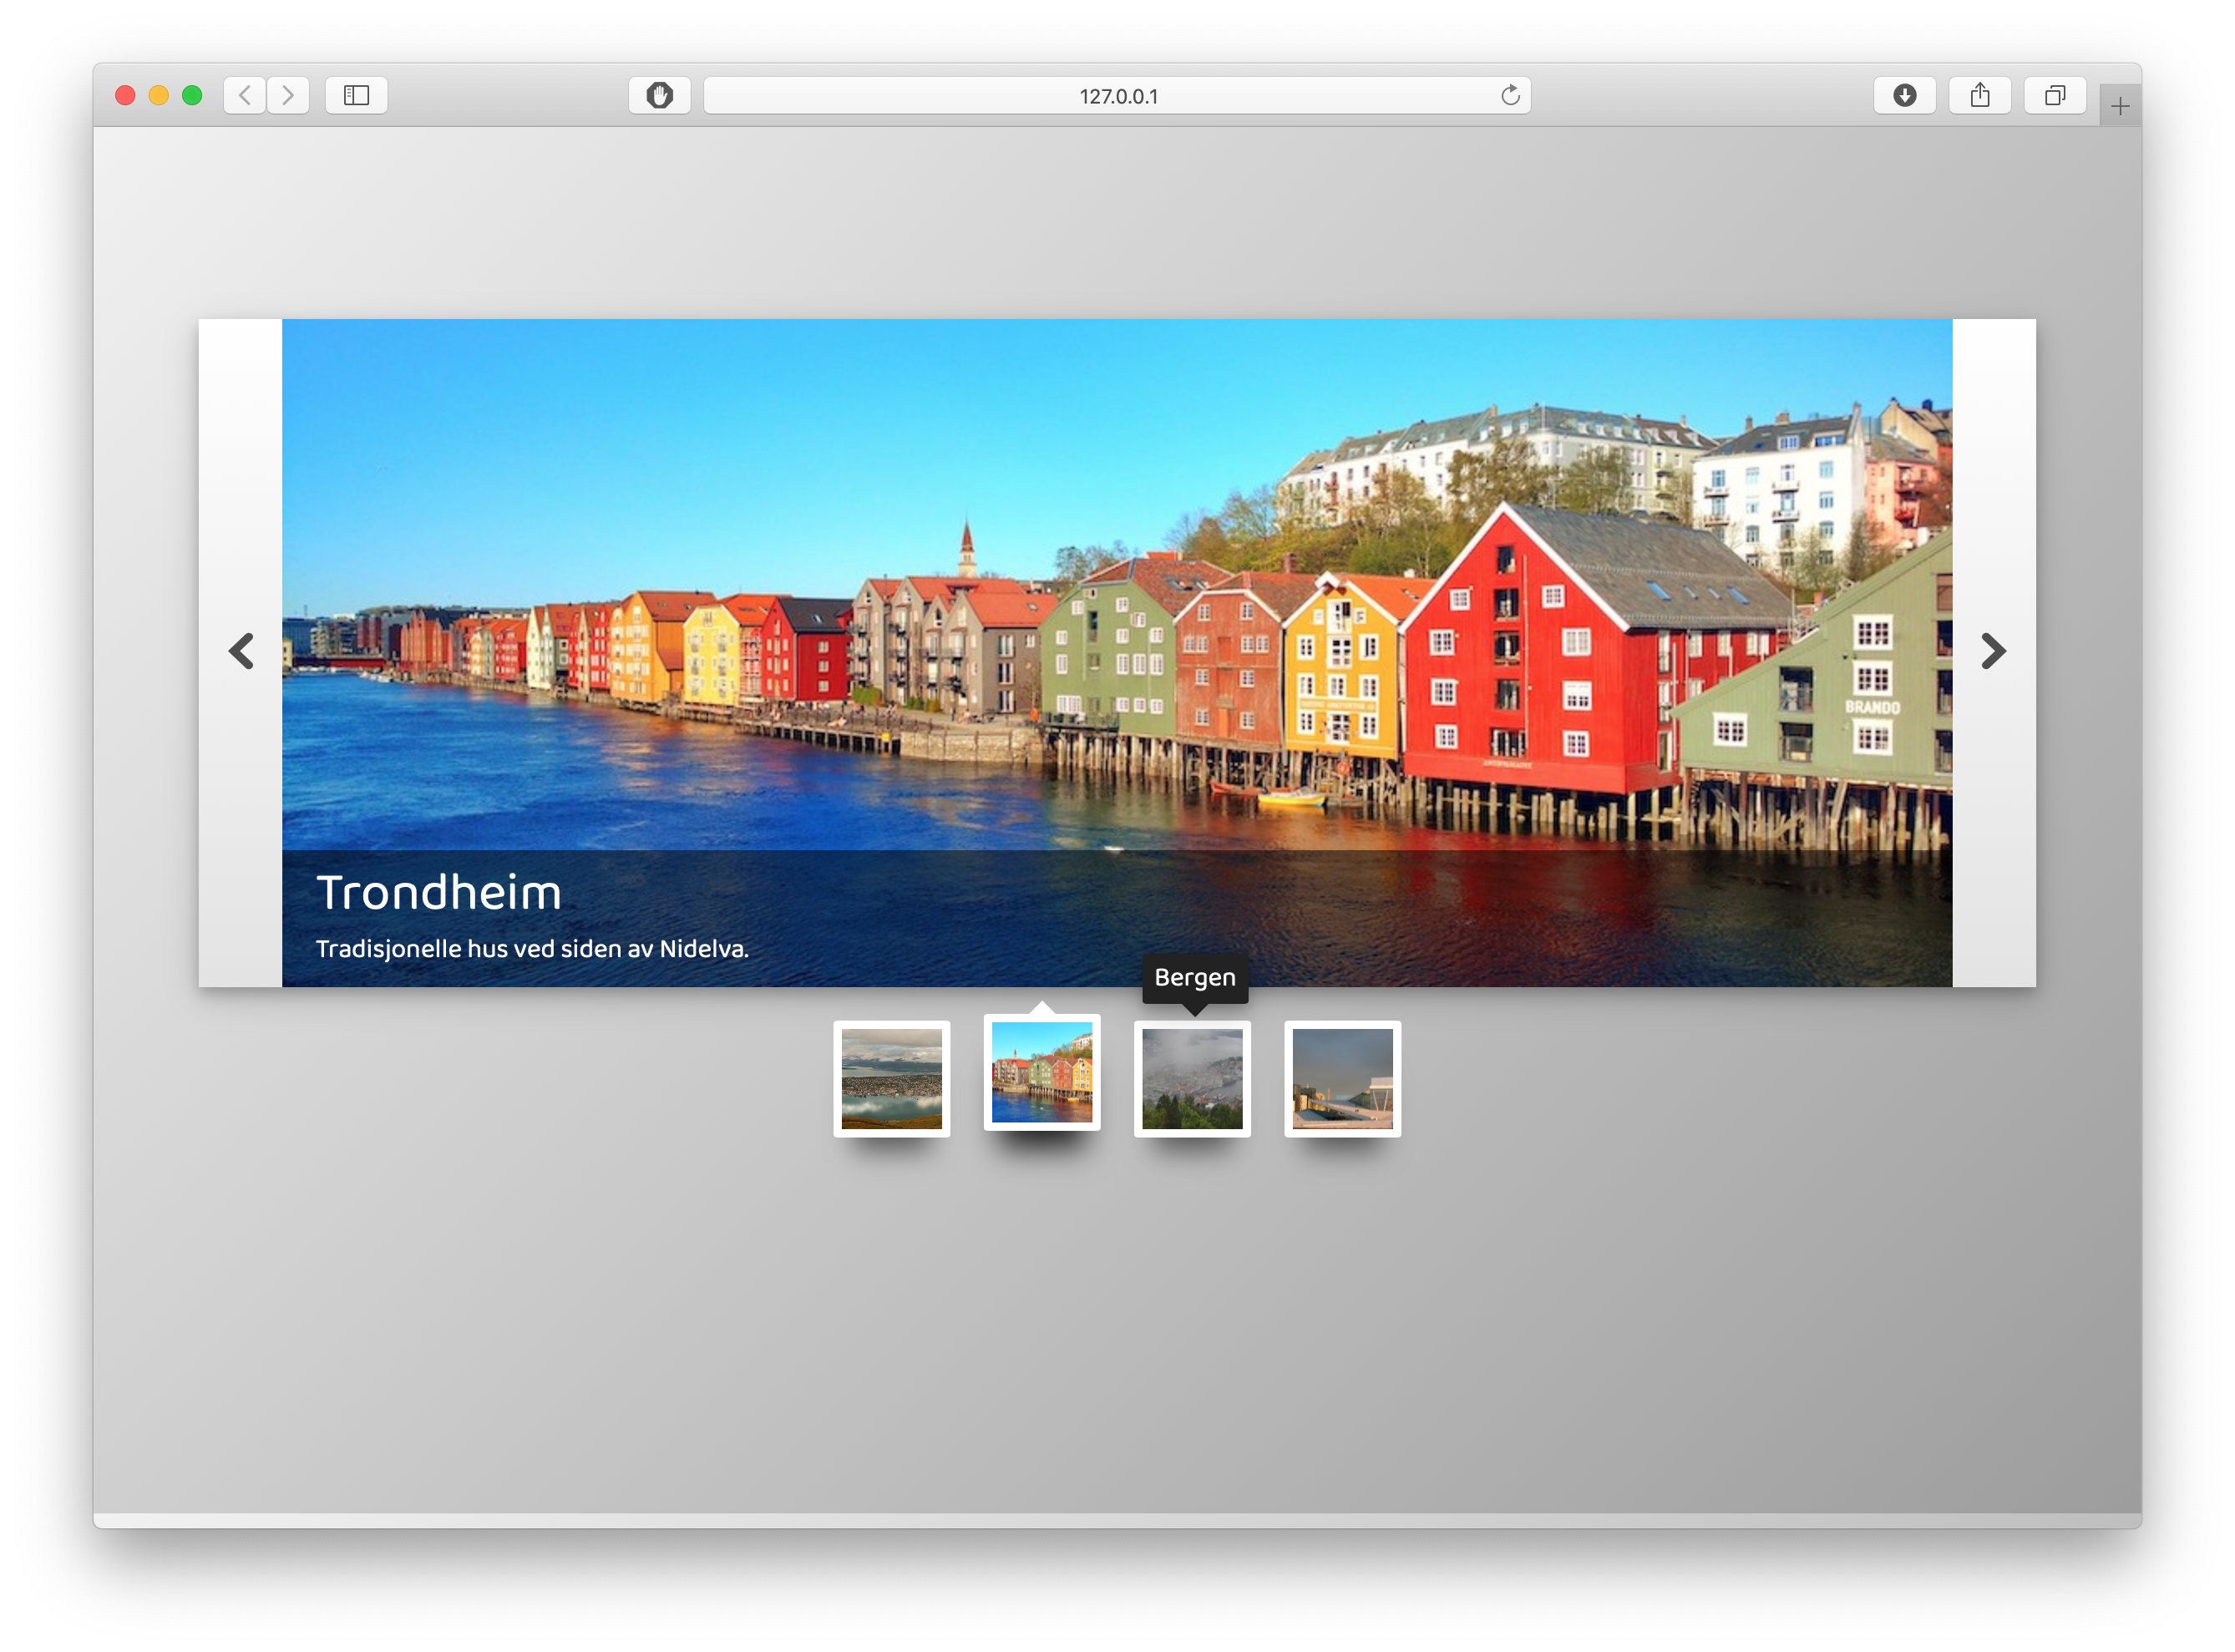The height and width of the screenshot is (1652, 2235).
Task: Select the Trondheim colorful houses thumbnail
Action: point(1041,1072)
